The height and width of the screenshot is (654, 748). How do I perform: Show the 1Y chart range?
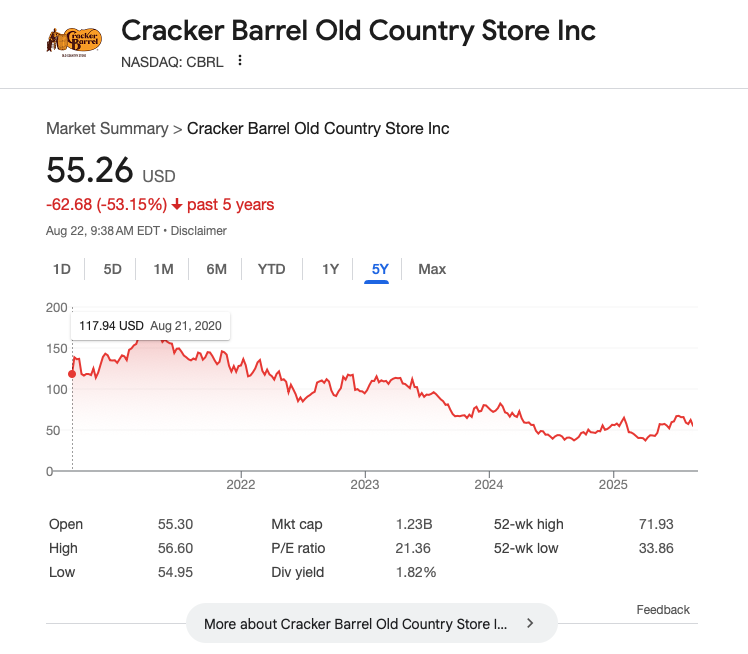coord(330,269)
